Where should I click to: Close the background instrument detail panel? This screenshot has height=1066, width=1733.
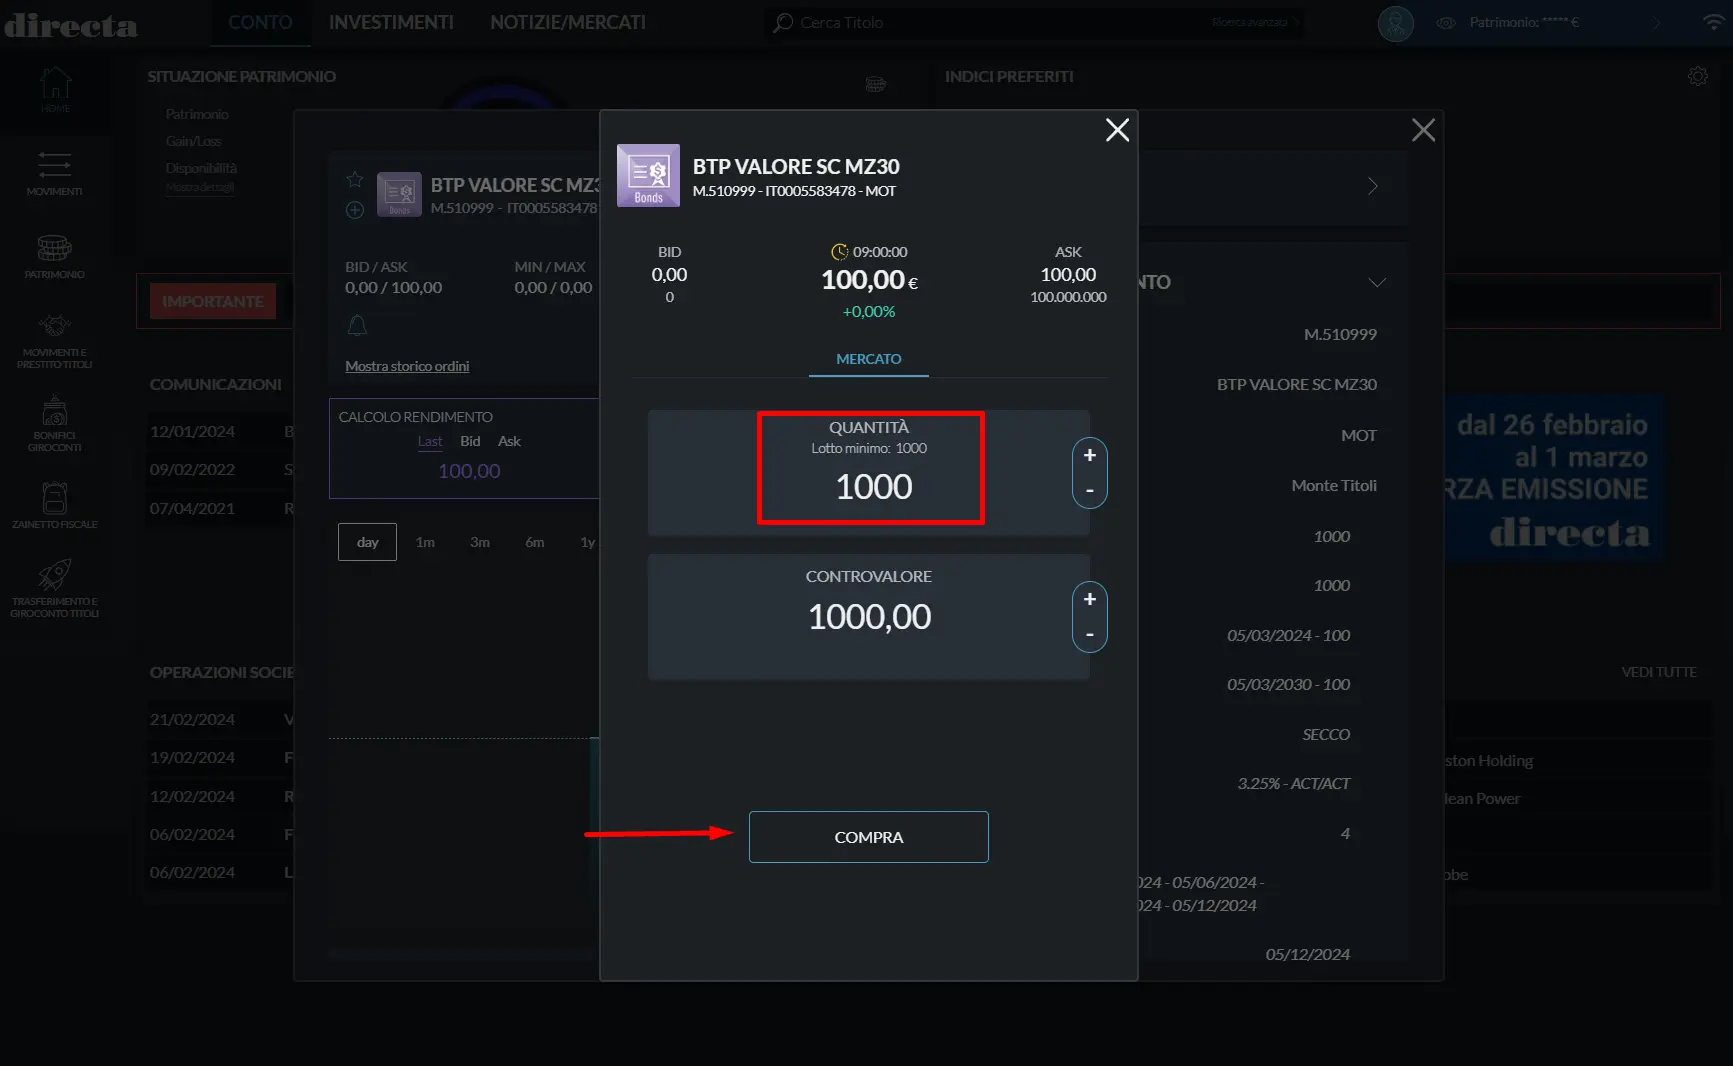point(1423,130)
